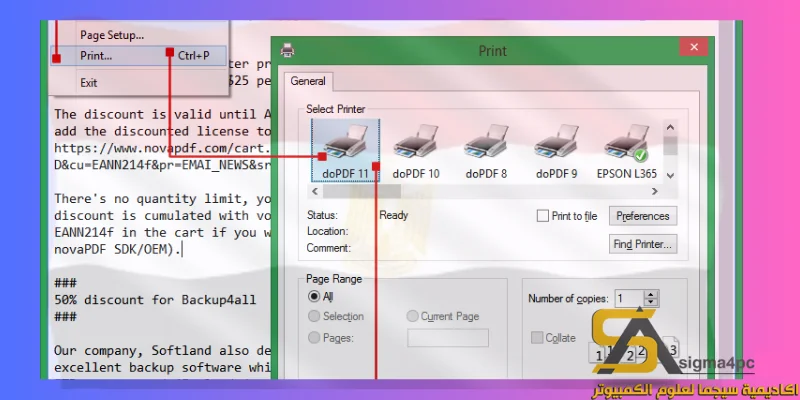
Task: Select the doPDF 10 printer
Action: pos(416,151)
